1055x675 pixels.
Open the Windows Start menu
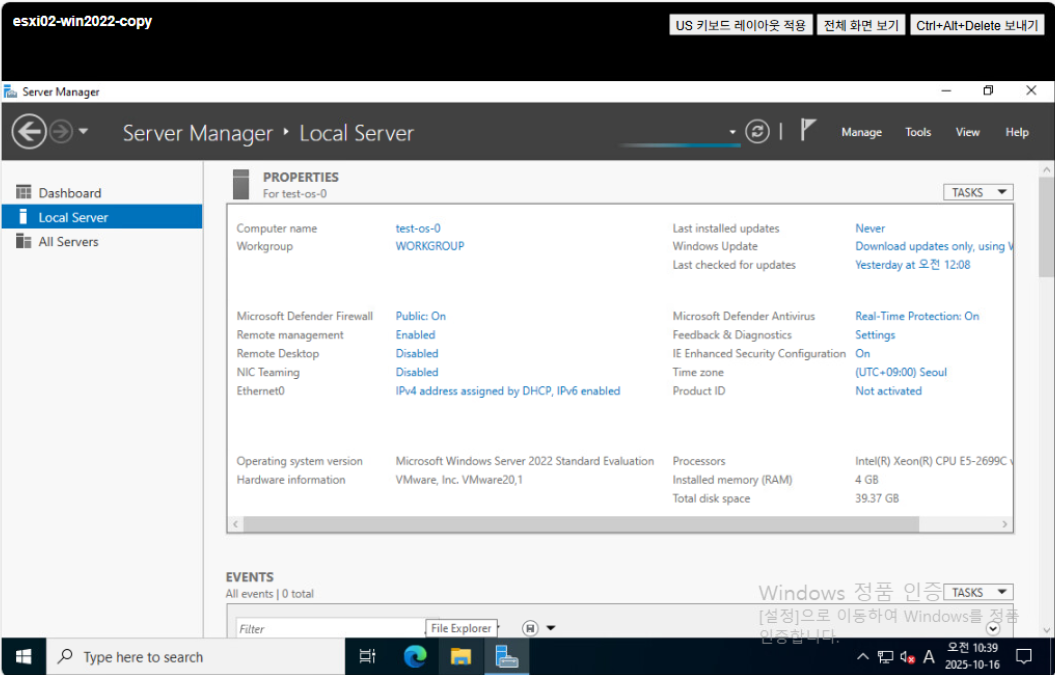click(x=24, y=657)
